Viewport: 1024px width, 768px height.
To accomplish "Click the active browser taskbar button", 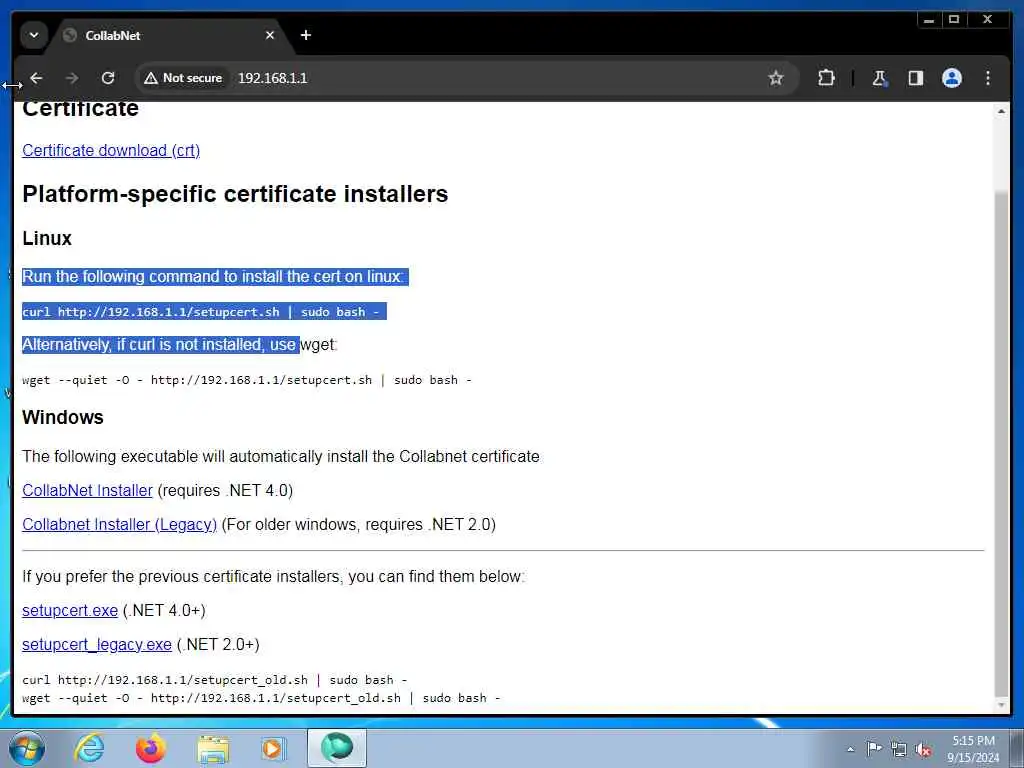I will click(x=337, y=748).
